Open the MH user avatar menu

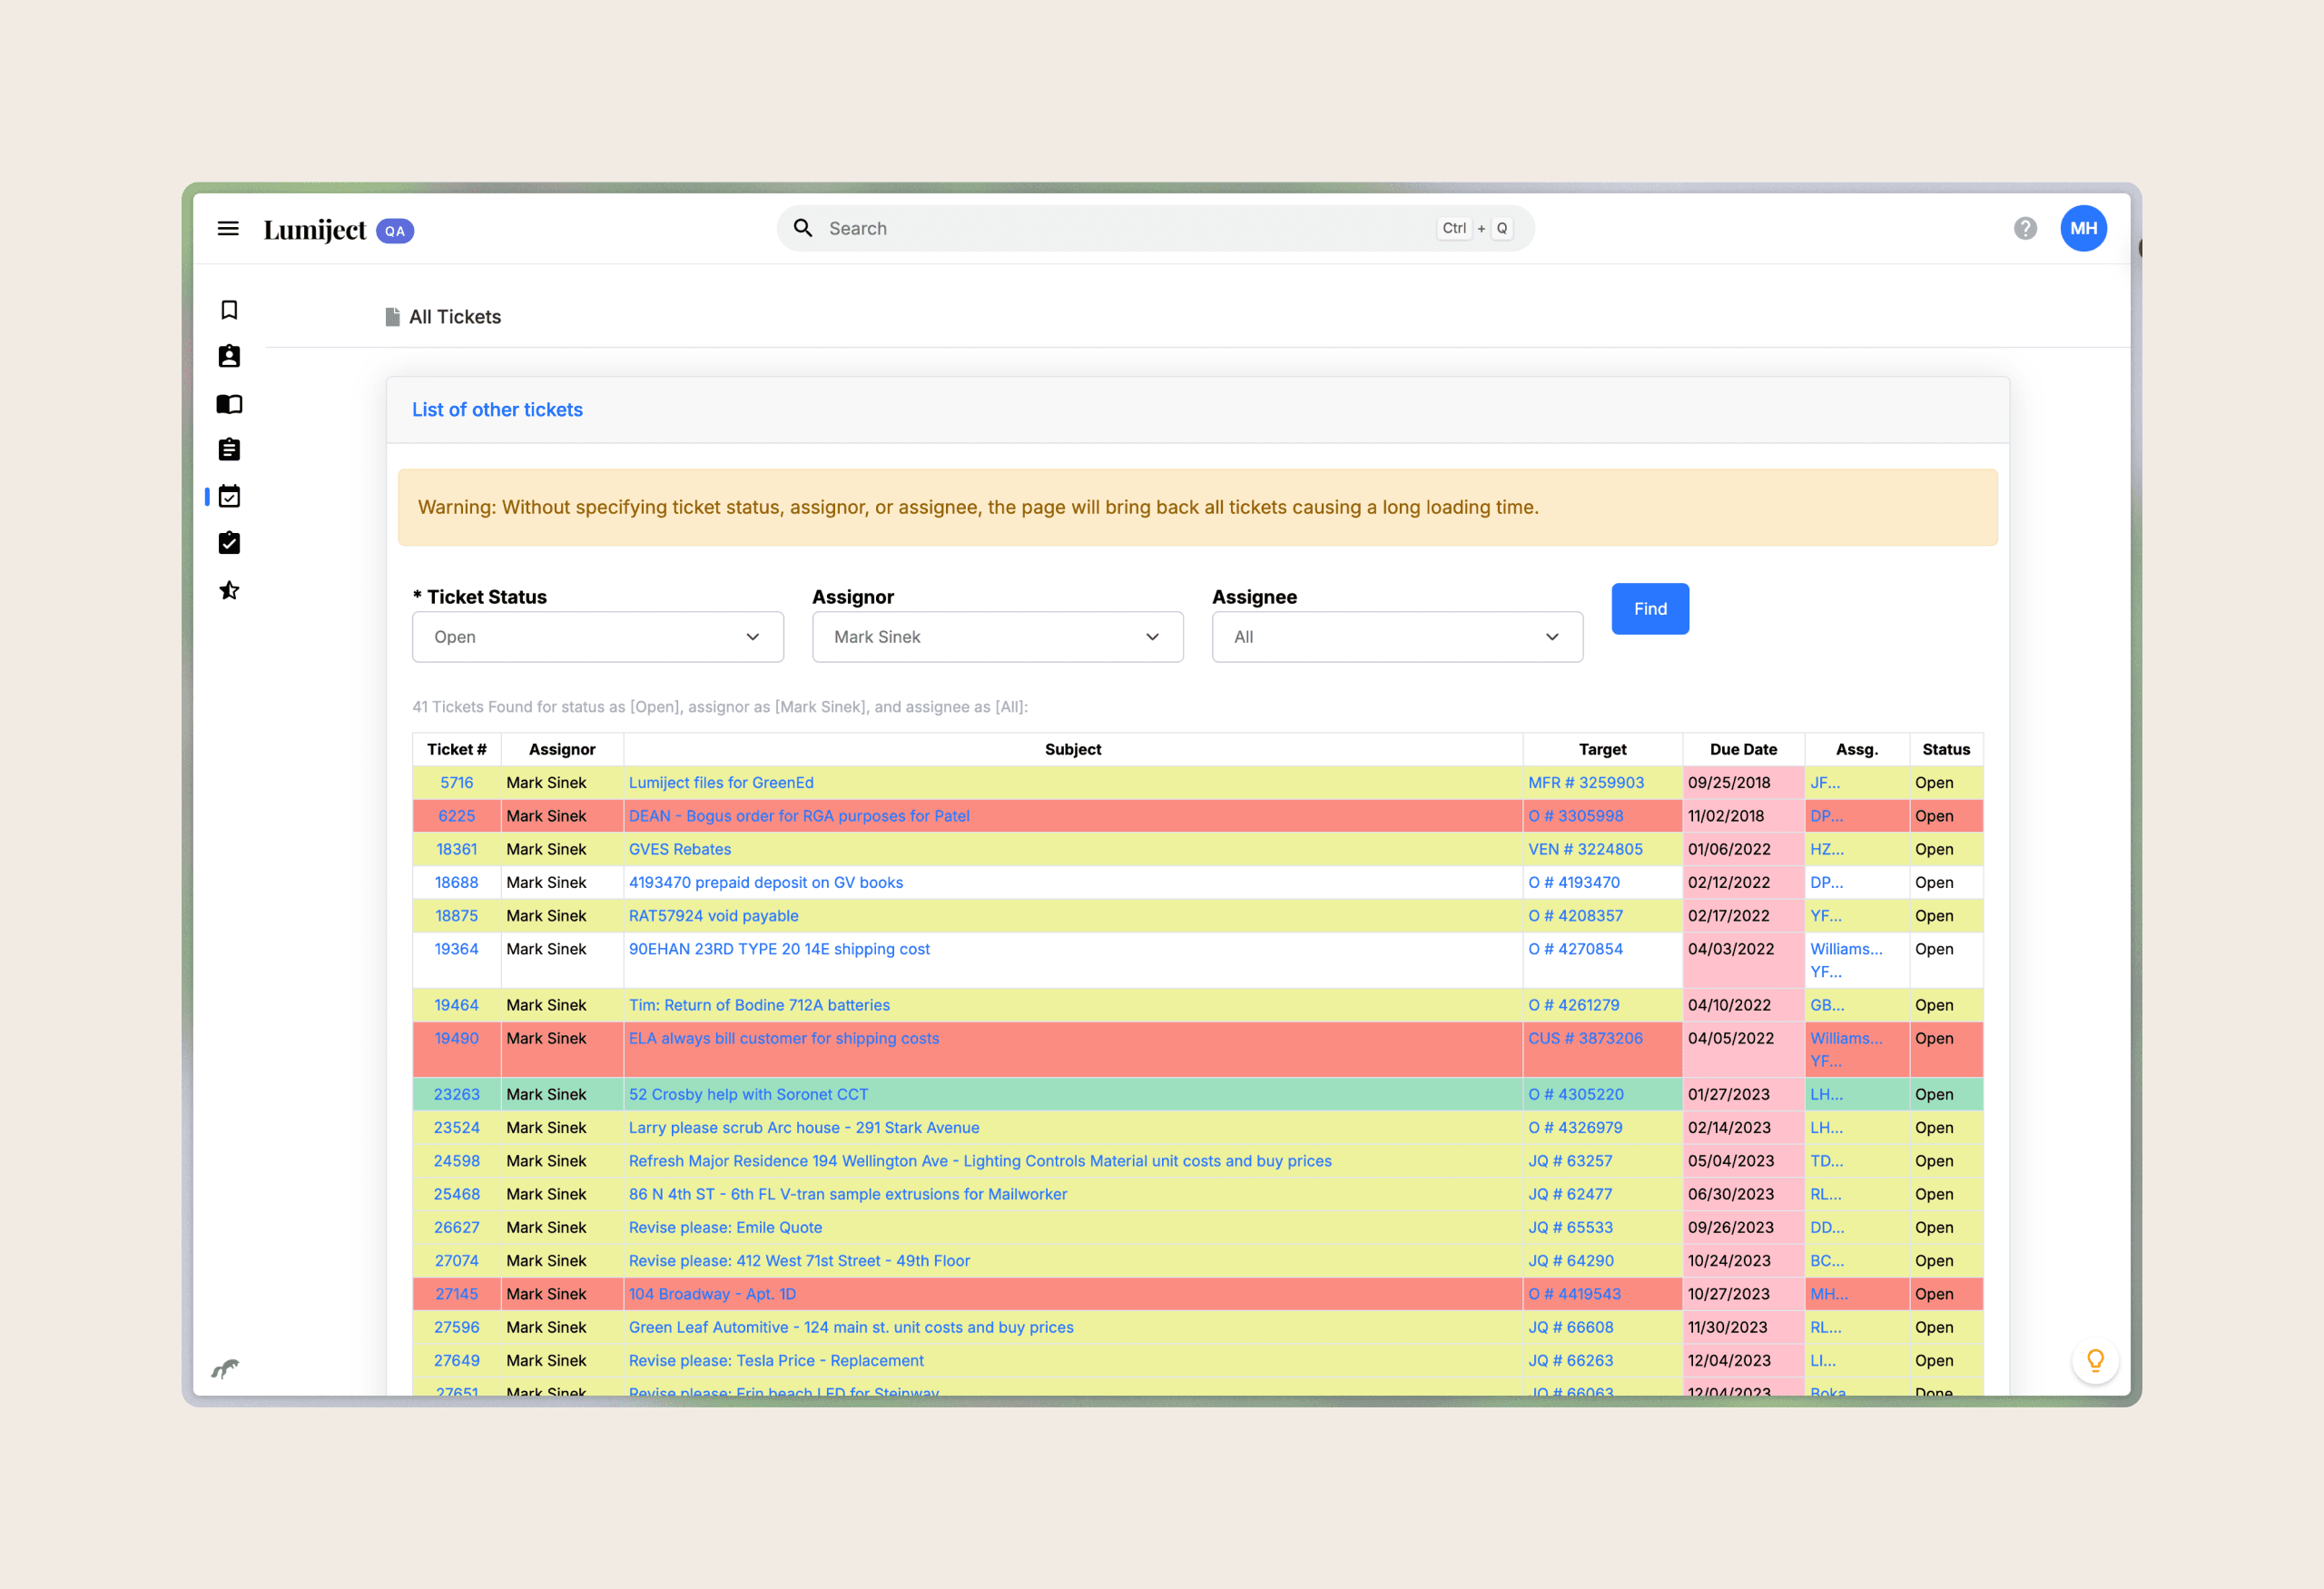coord(2083,229)
